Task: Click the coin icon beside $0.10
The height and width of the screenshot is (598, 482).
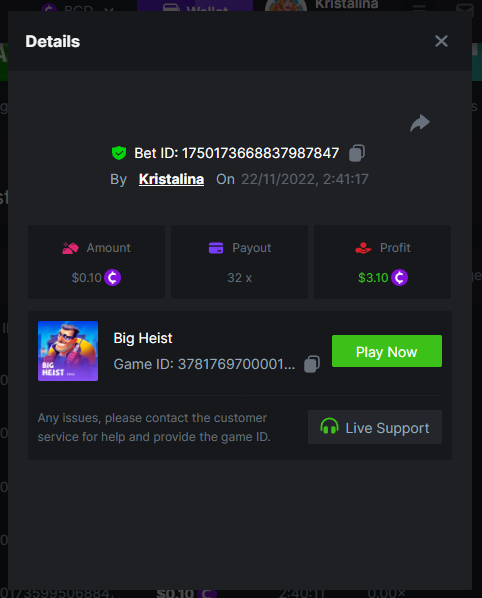Action: coord(112,278)
